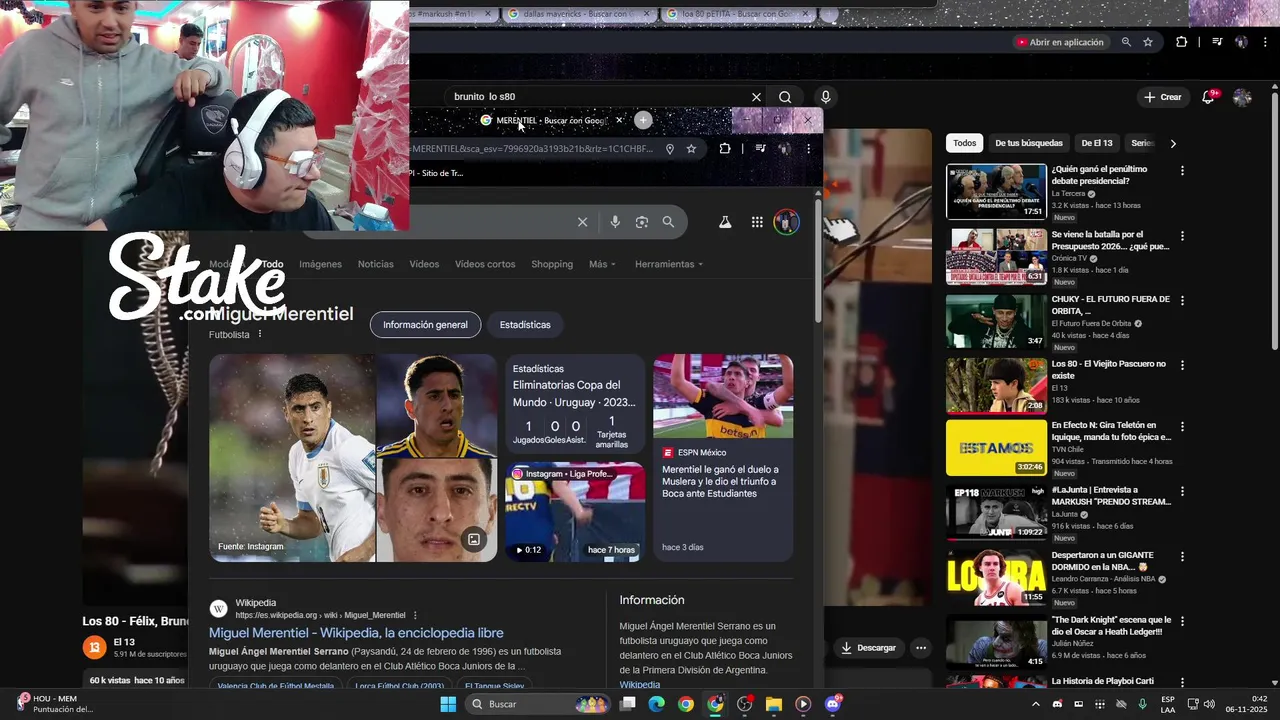Viewport: 1280px width, 720px height.
Task: Clear the YouTube search box text
Action: pos(756,97)
